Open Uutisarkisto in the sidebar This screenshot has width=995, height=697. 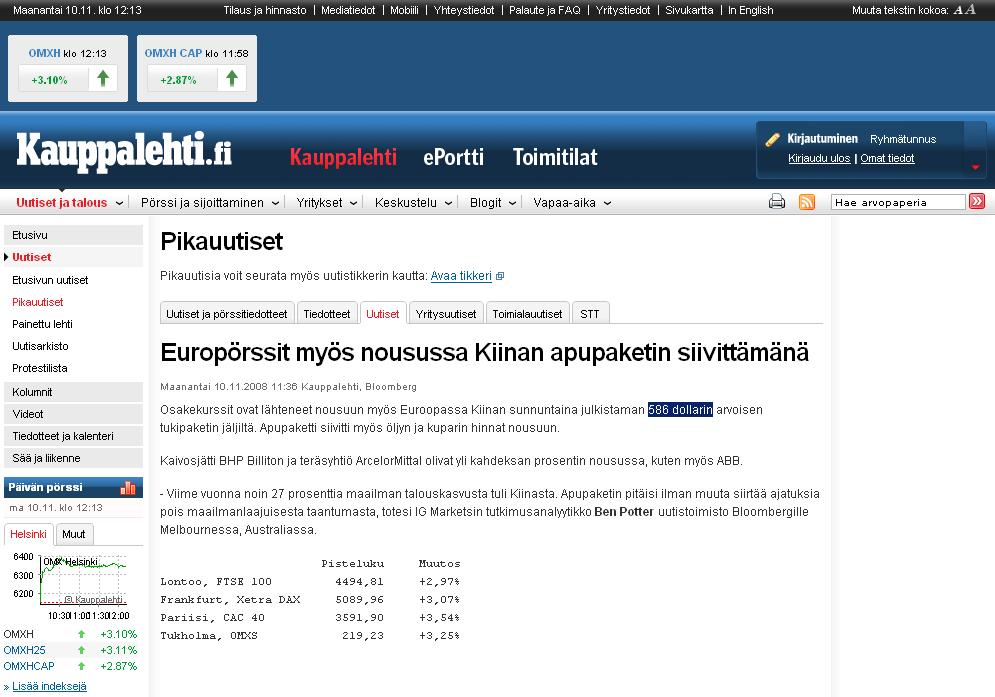[40, 346]
